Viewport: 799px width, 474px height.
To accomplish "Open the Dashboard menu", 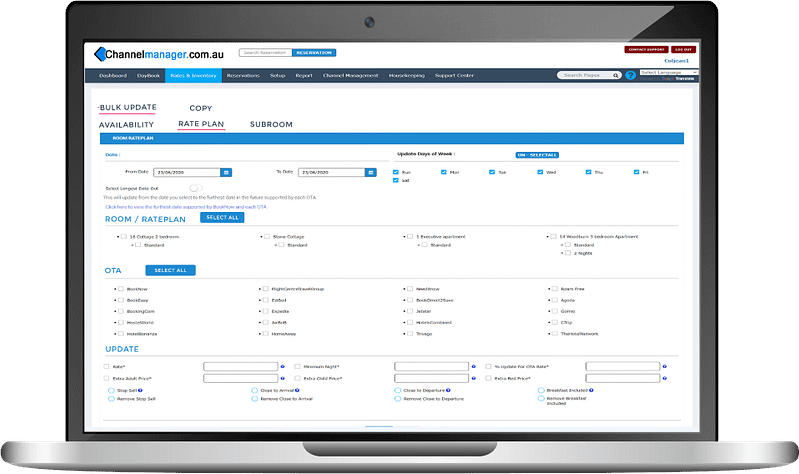I will [x=113, y=75].
